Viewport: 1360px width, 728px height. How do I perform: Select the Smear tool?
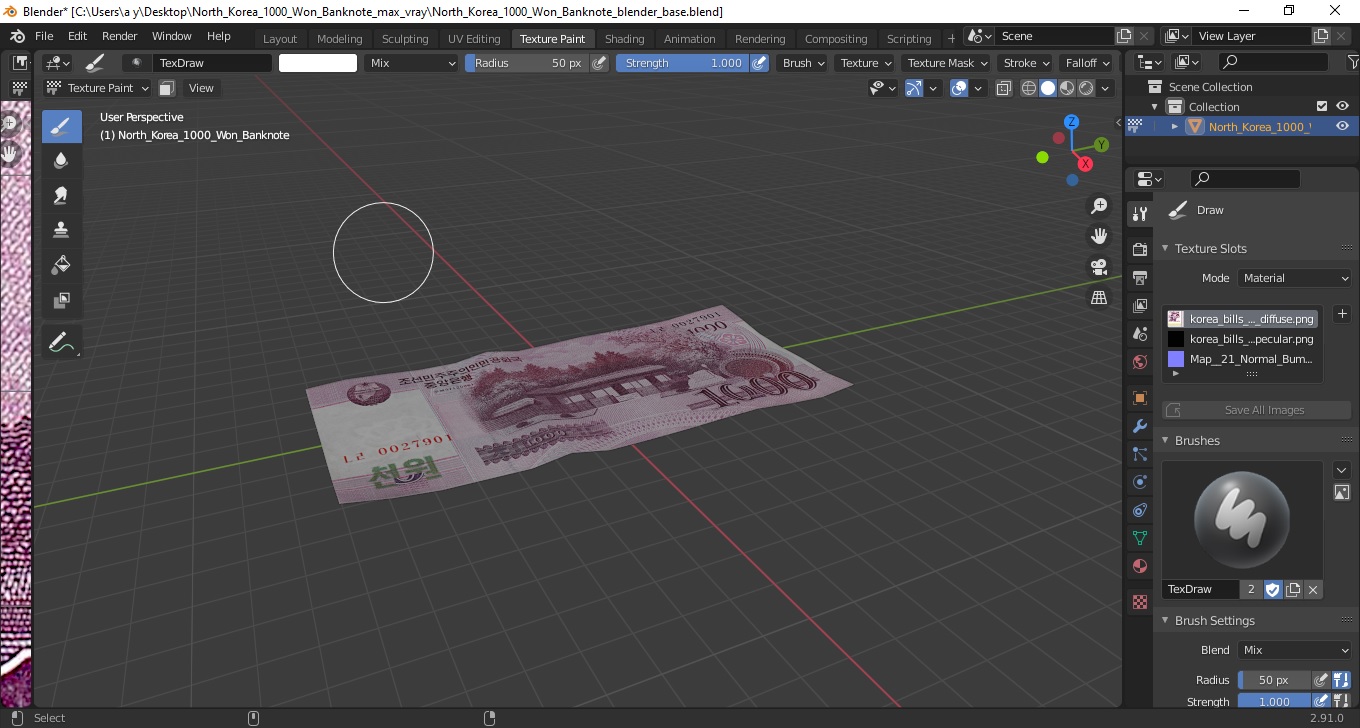[x=61, y=195]
